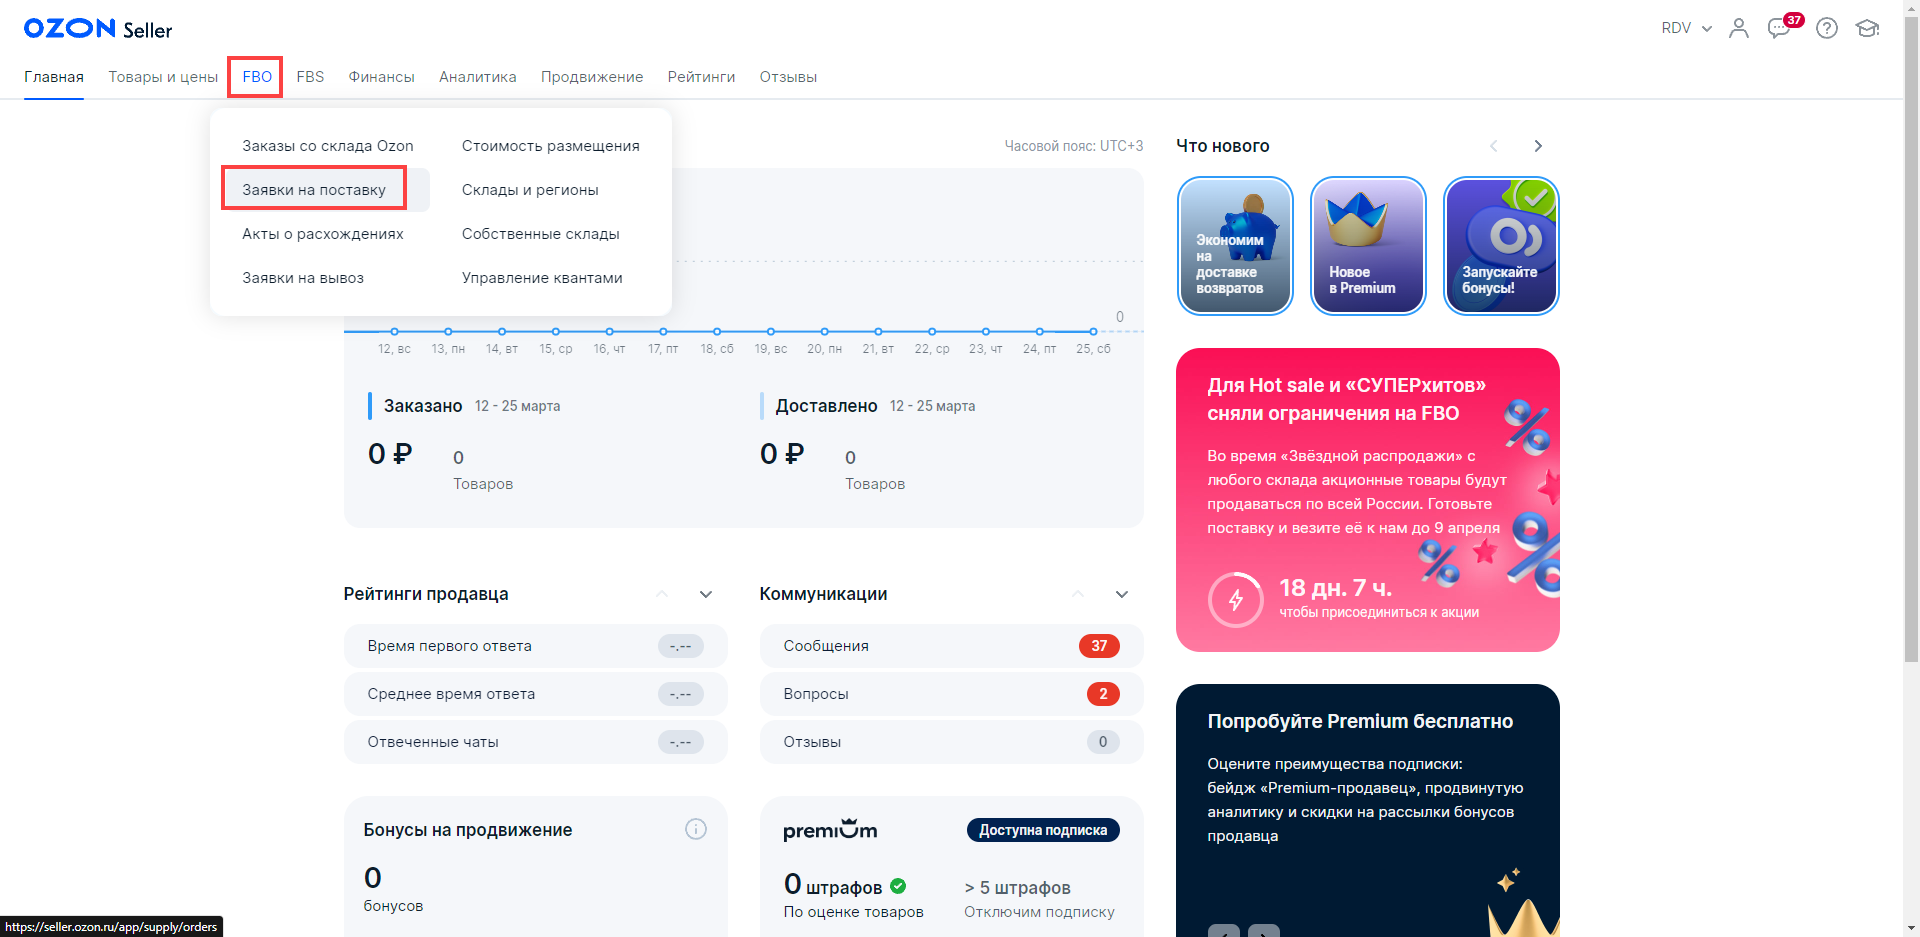Open the Продвижение menu
This screenshot has height=937, width=1920.
click(592, 77)
